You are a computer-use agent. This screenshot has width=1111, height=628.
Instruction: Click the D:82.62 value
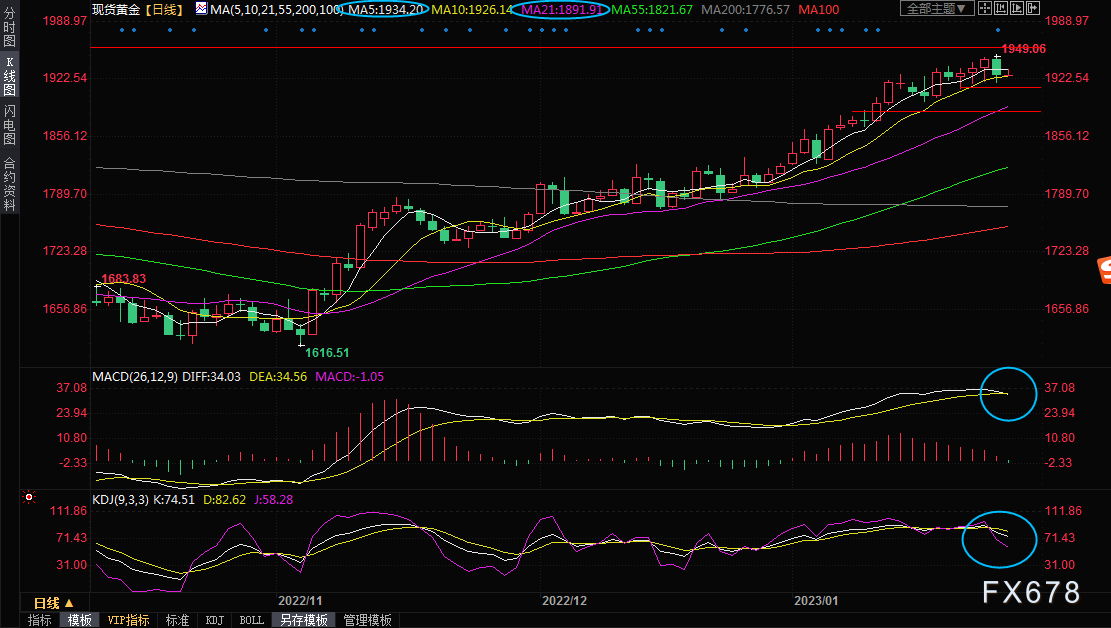(225, 499)
